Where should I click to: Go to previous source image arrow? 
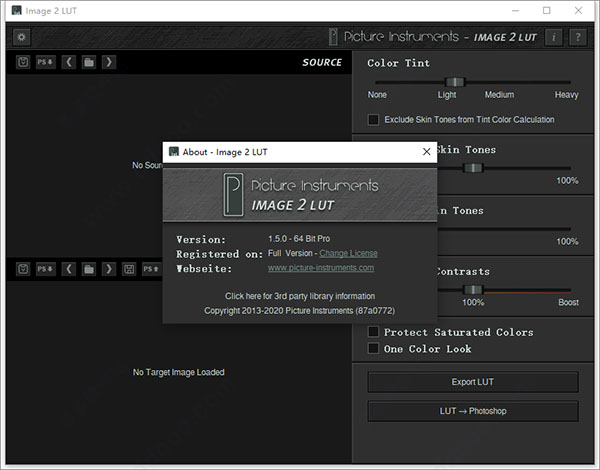[x=69, y=62]
